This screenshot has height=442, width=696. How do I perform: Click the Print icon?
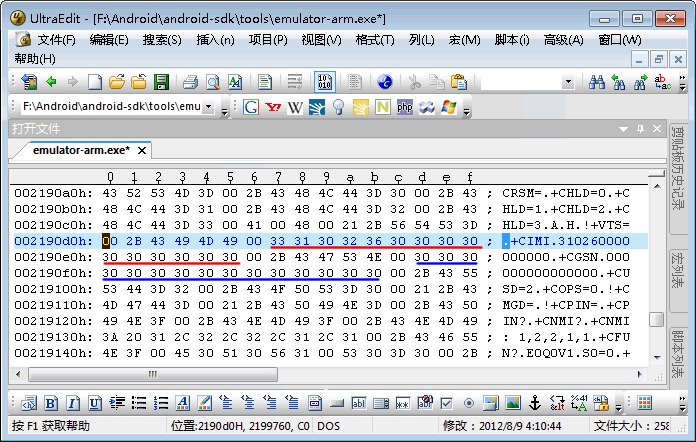click(x=190, y=82)
